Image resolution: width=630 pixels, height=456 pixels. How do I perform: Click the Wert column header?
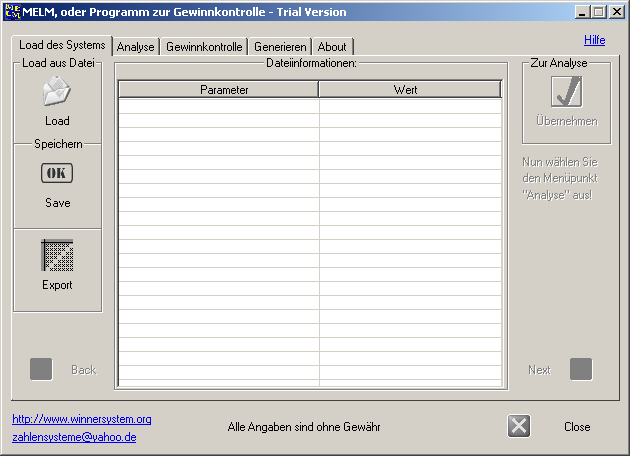click(410, 89)
